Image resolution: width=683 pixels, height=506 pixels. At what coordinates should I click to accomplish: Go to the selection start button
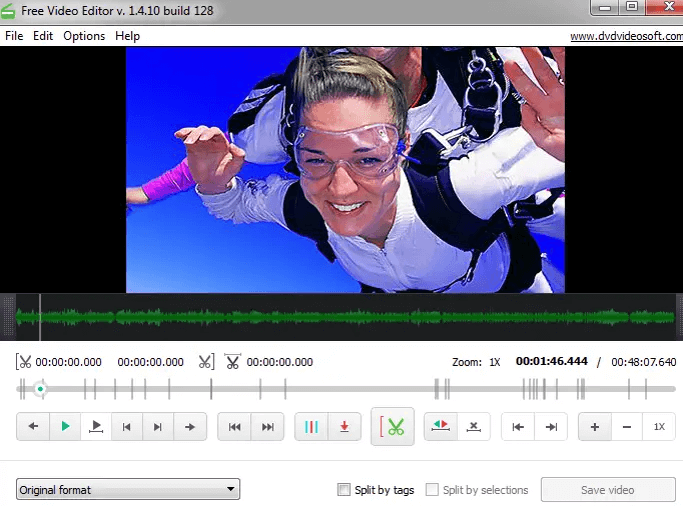(518, 426)
